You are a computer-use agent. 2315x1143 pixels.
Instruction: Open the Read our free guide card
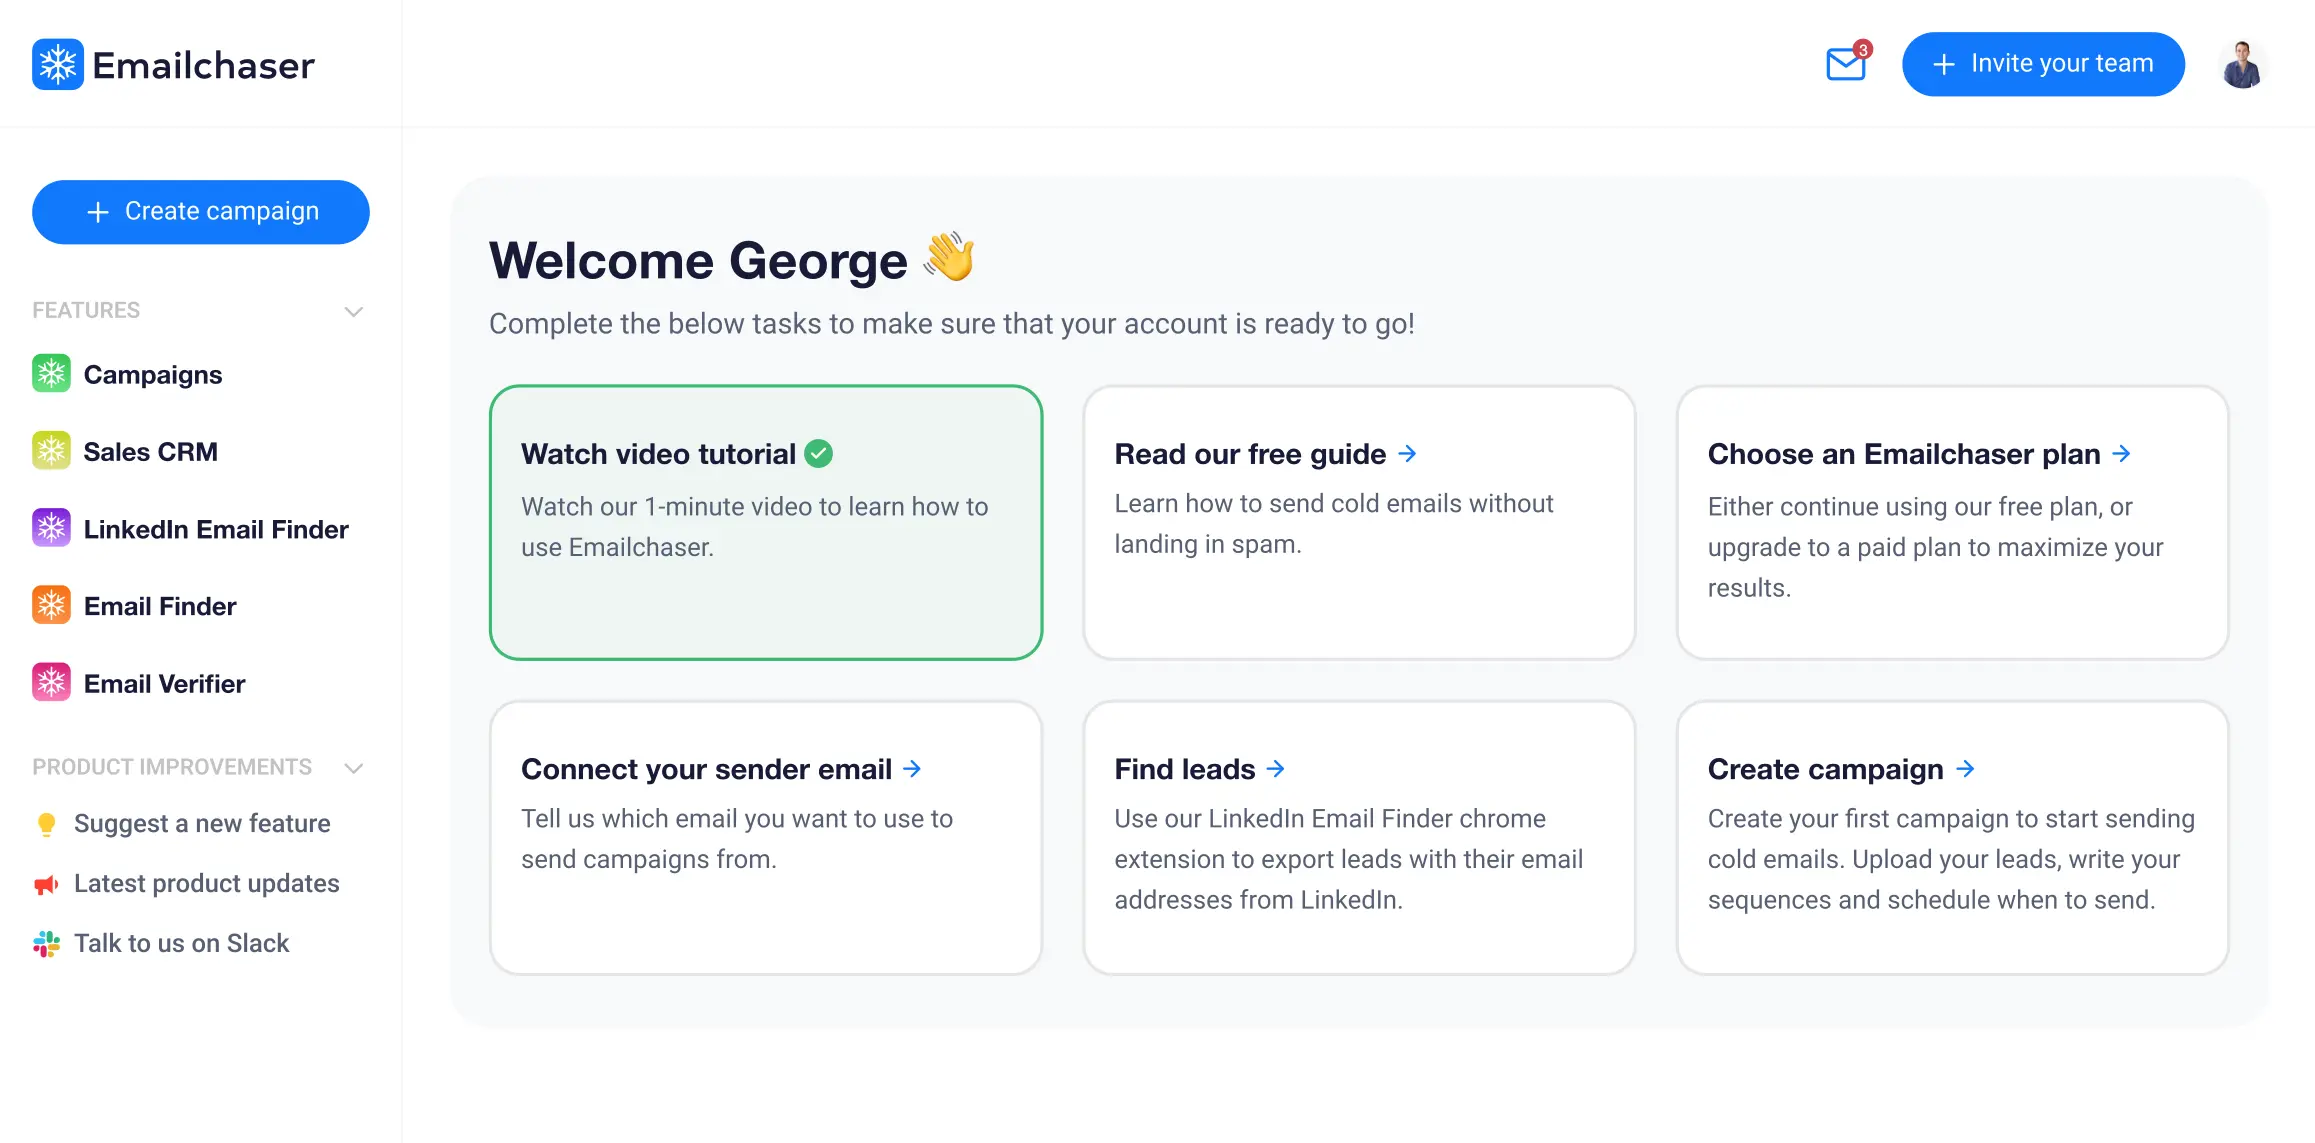pyautogui.click(x=1358, y=522)
